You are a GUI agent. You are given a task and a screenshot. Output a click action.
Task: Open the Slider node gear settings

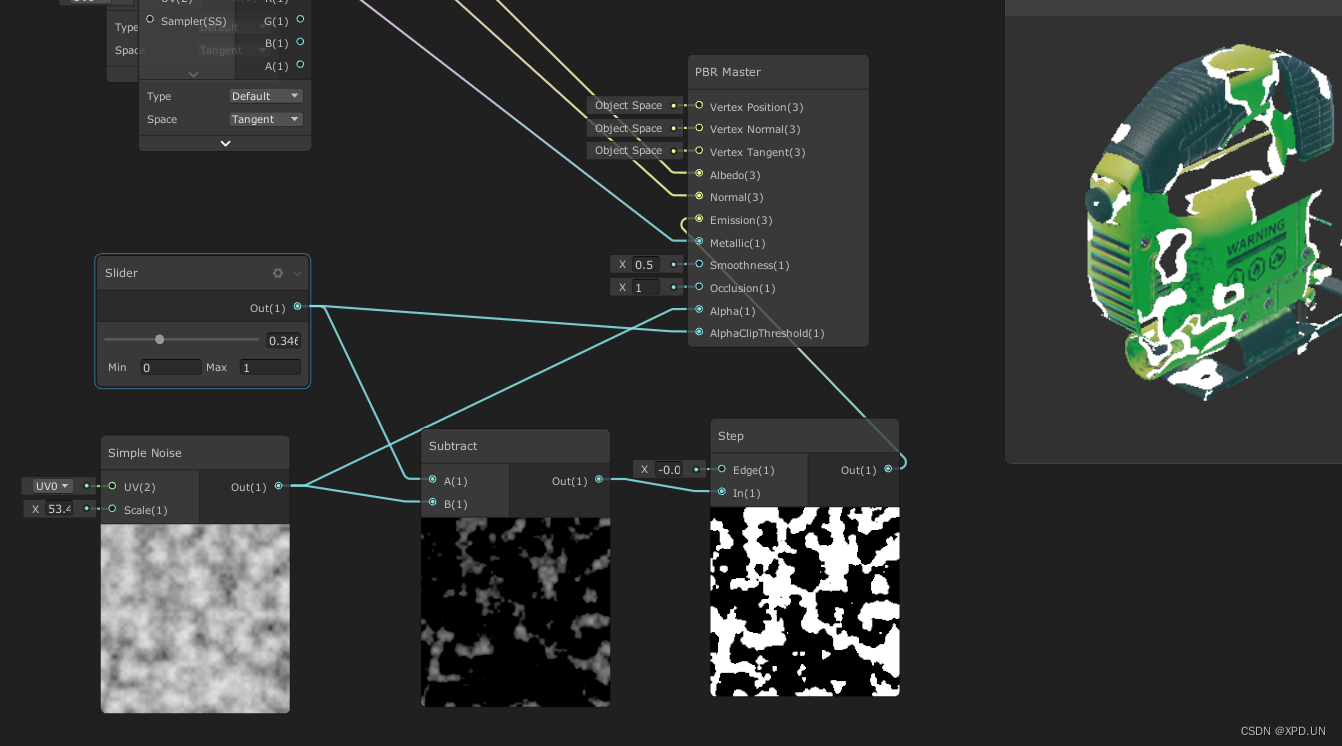[x=278, y=273]
